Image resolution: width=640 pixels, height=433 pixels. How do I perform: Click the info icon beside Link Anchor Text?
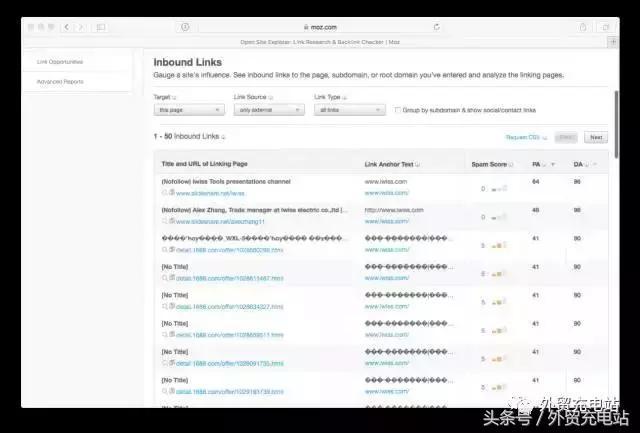click(x=417, y=164)
